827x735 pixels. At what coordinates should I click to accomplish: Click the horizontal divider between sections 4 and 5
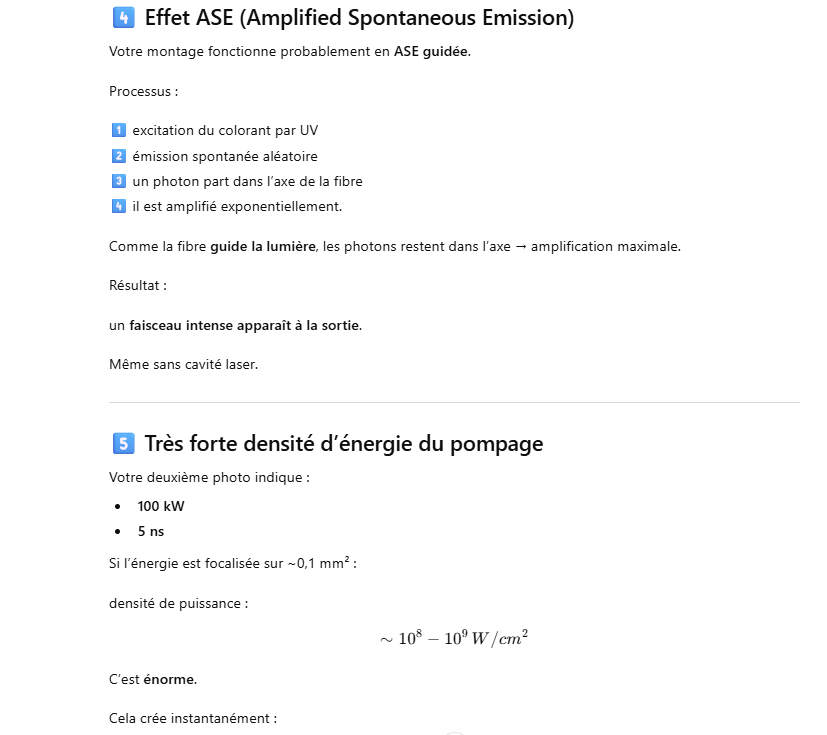click(454, 403)
